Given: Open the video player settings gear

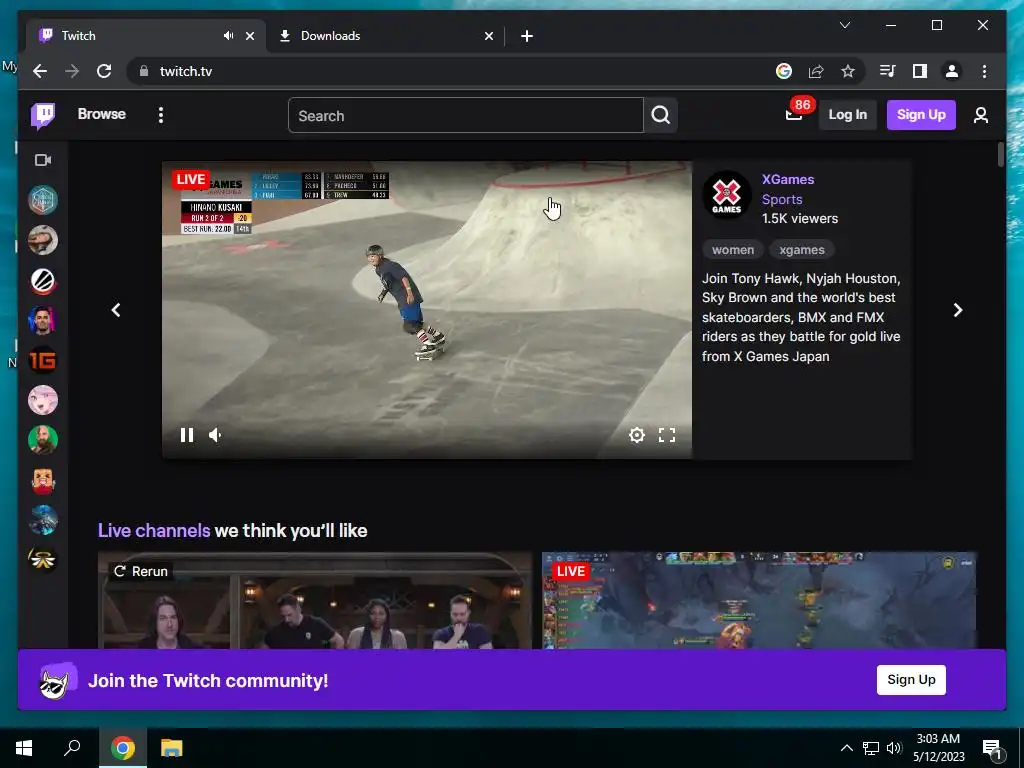Looking at the screenshot, I should click(x=637, y=435).
